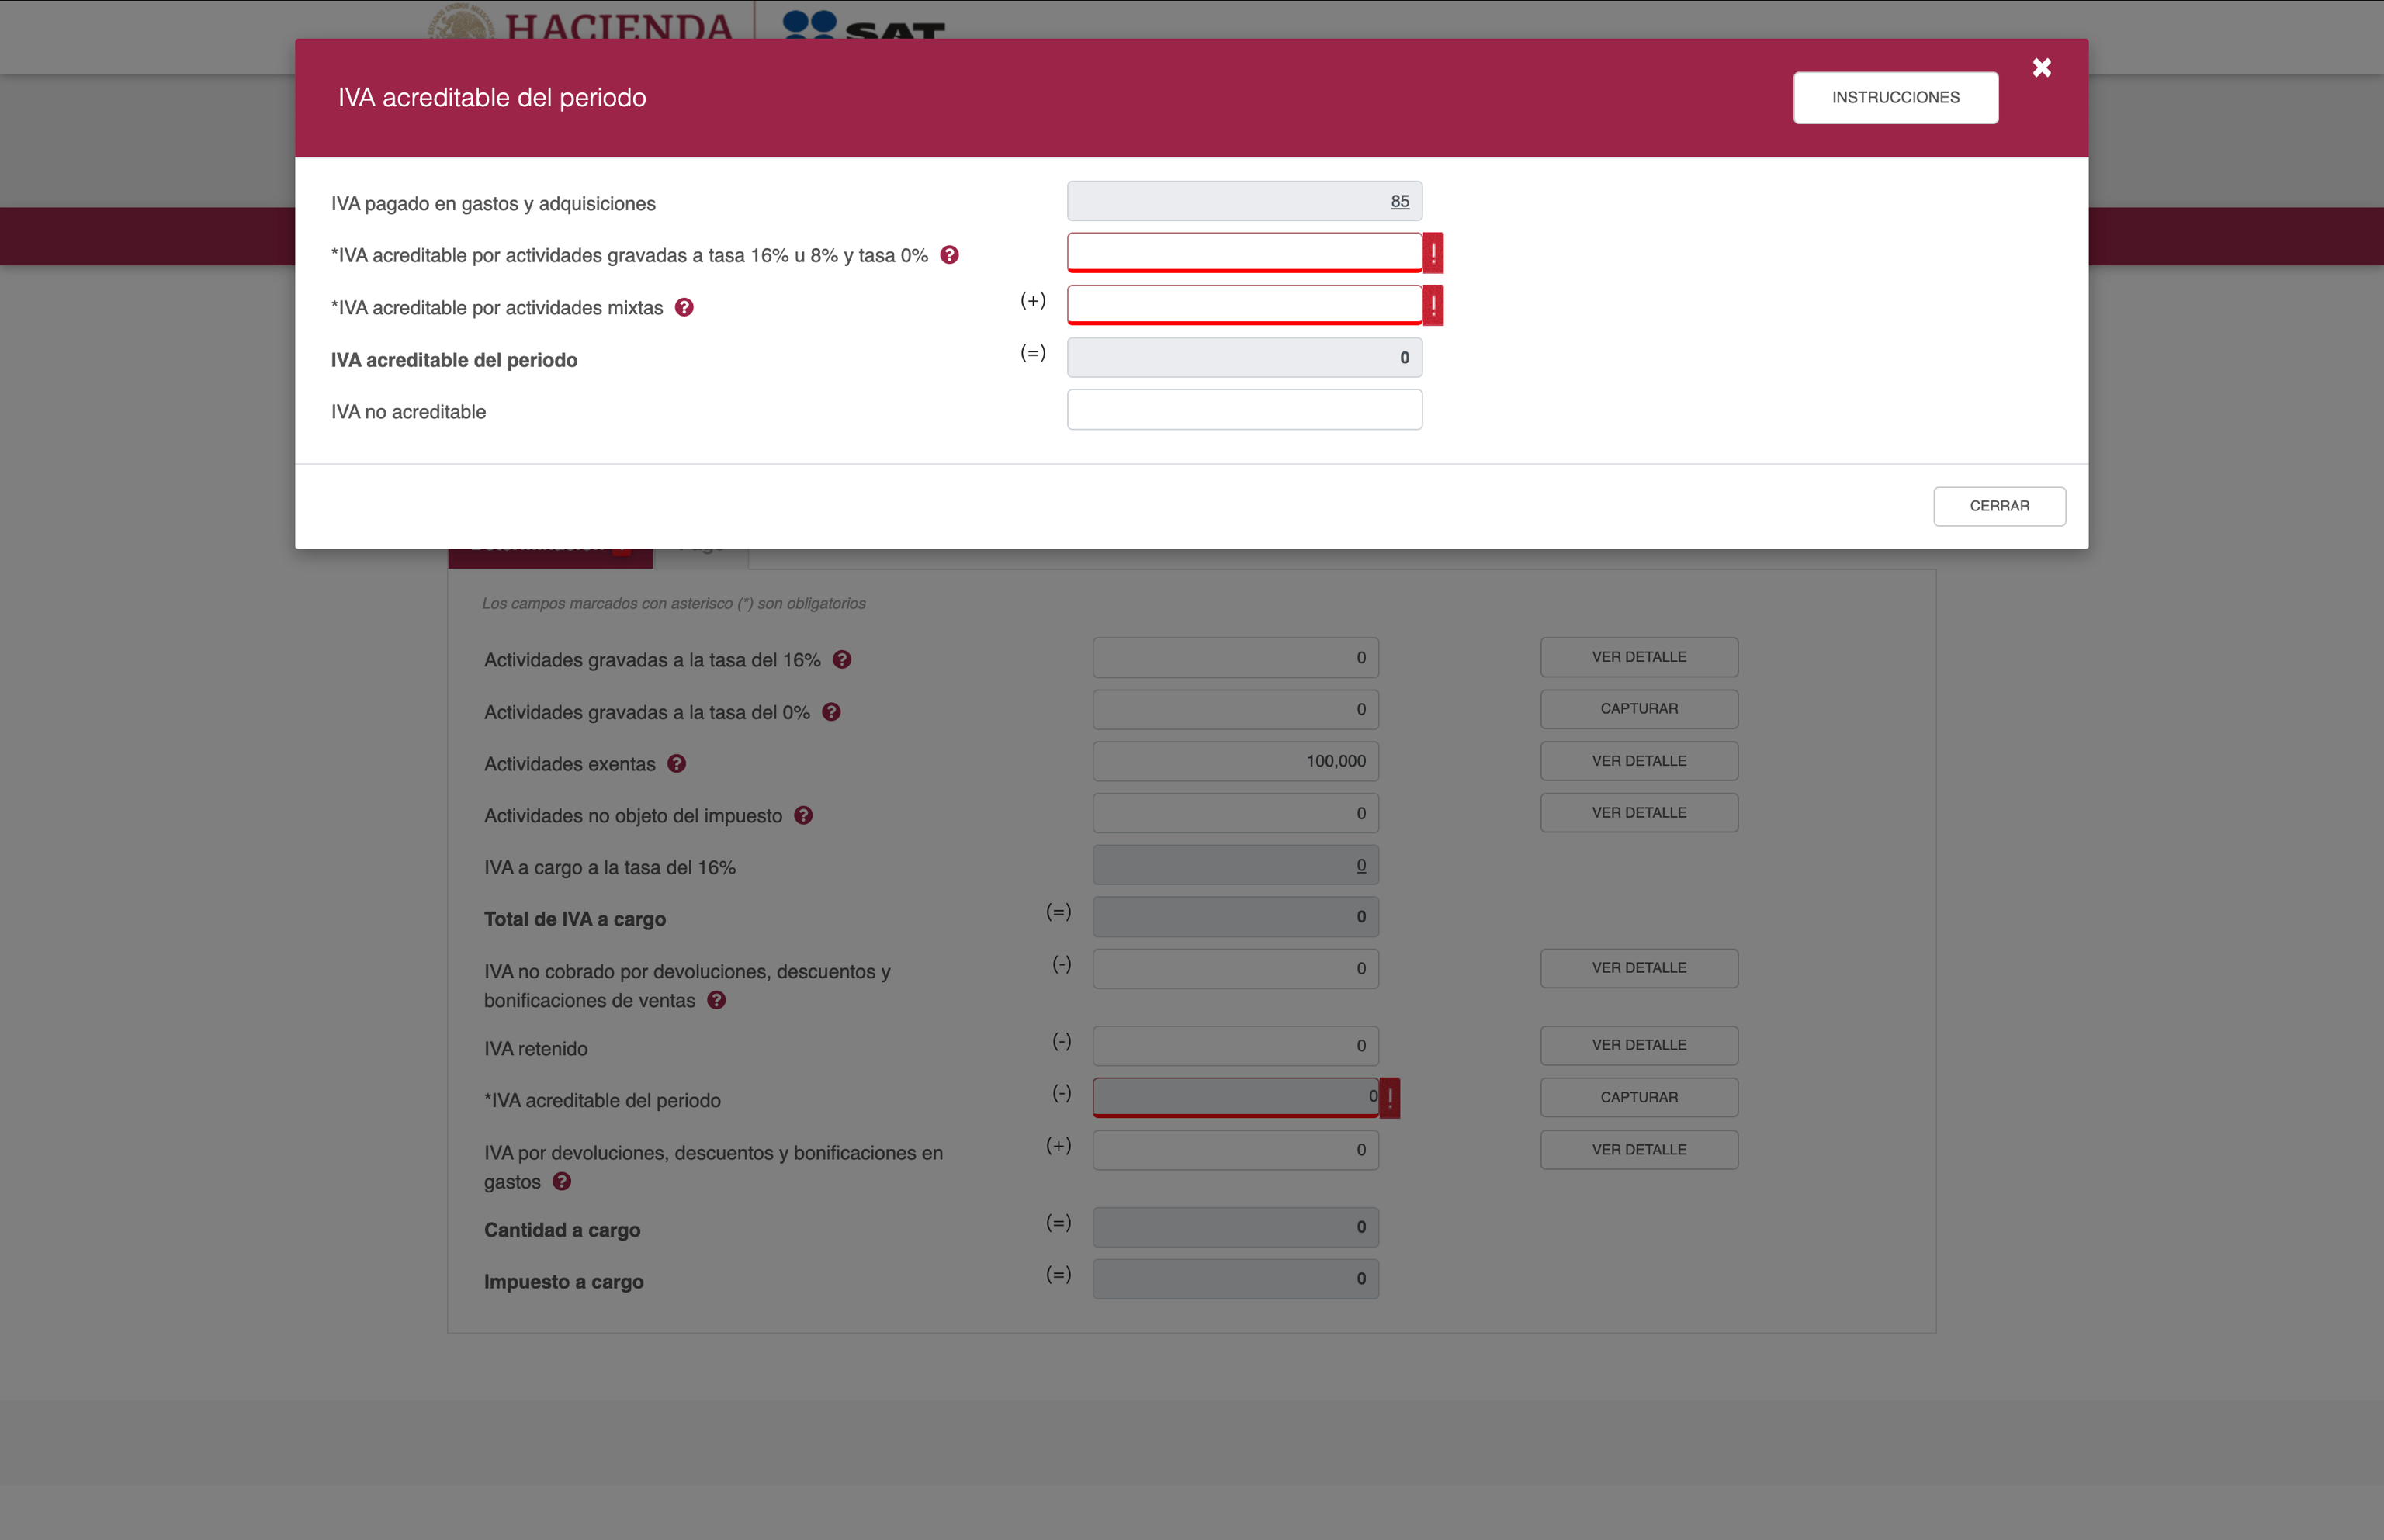
Task: Click VER DETALLE for Actividades exentas
Action: [x=1638, y=761]
